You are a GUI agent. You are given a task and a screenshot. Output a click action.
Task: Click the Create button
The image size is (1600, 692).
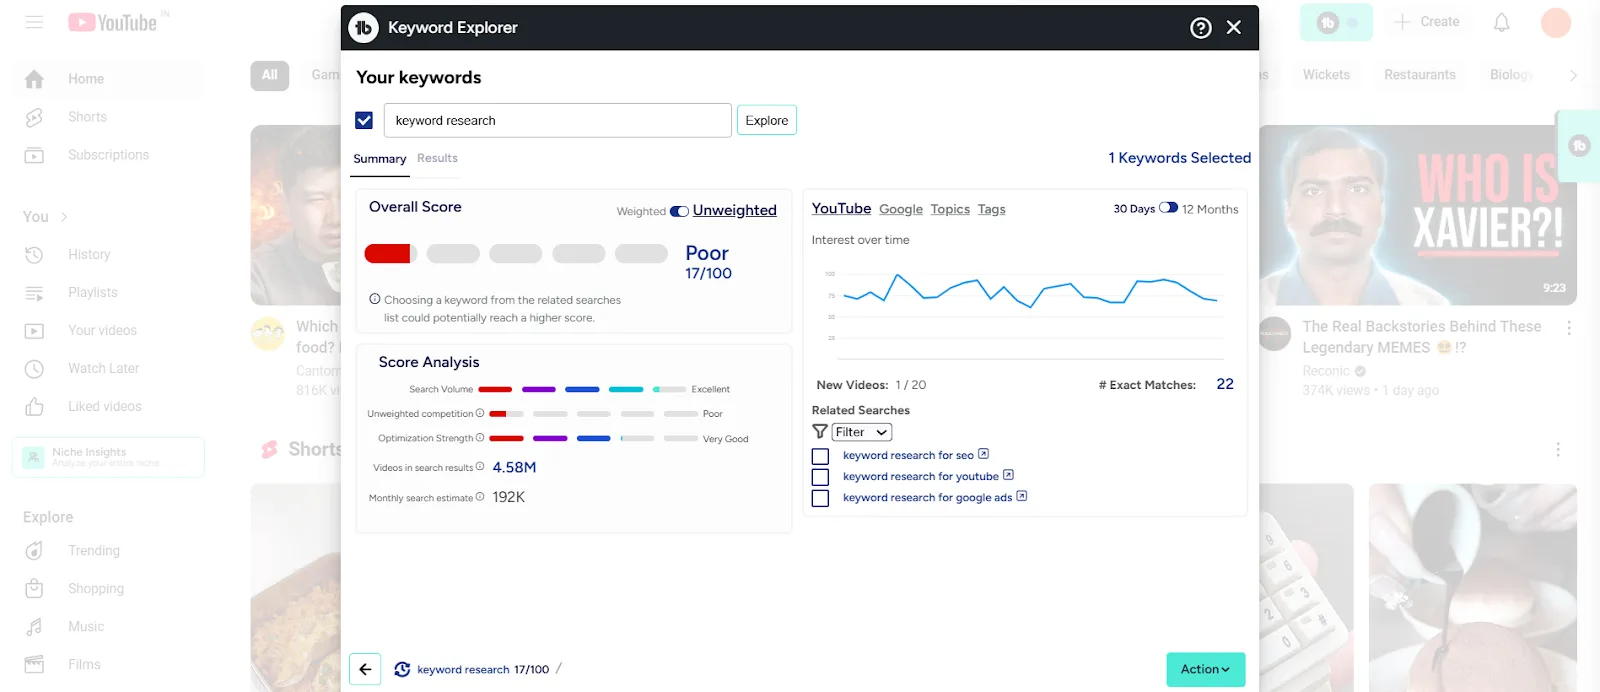pyautogui.click(x=1427, y=22)
